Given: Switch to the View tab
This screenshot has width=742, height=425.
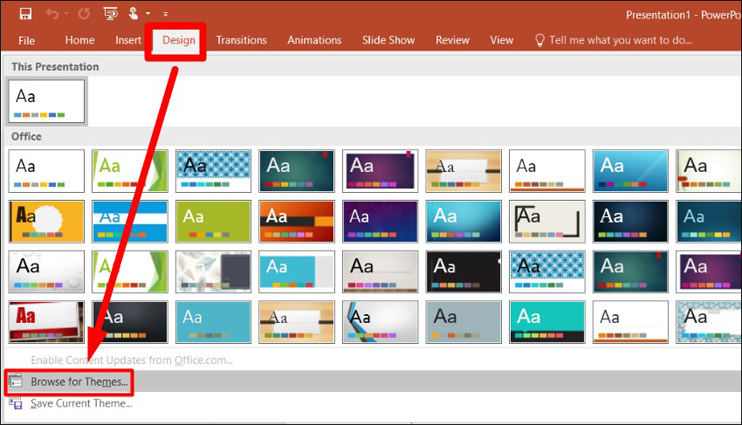Looking at the screenshot, I should tap(502, 40).
